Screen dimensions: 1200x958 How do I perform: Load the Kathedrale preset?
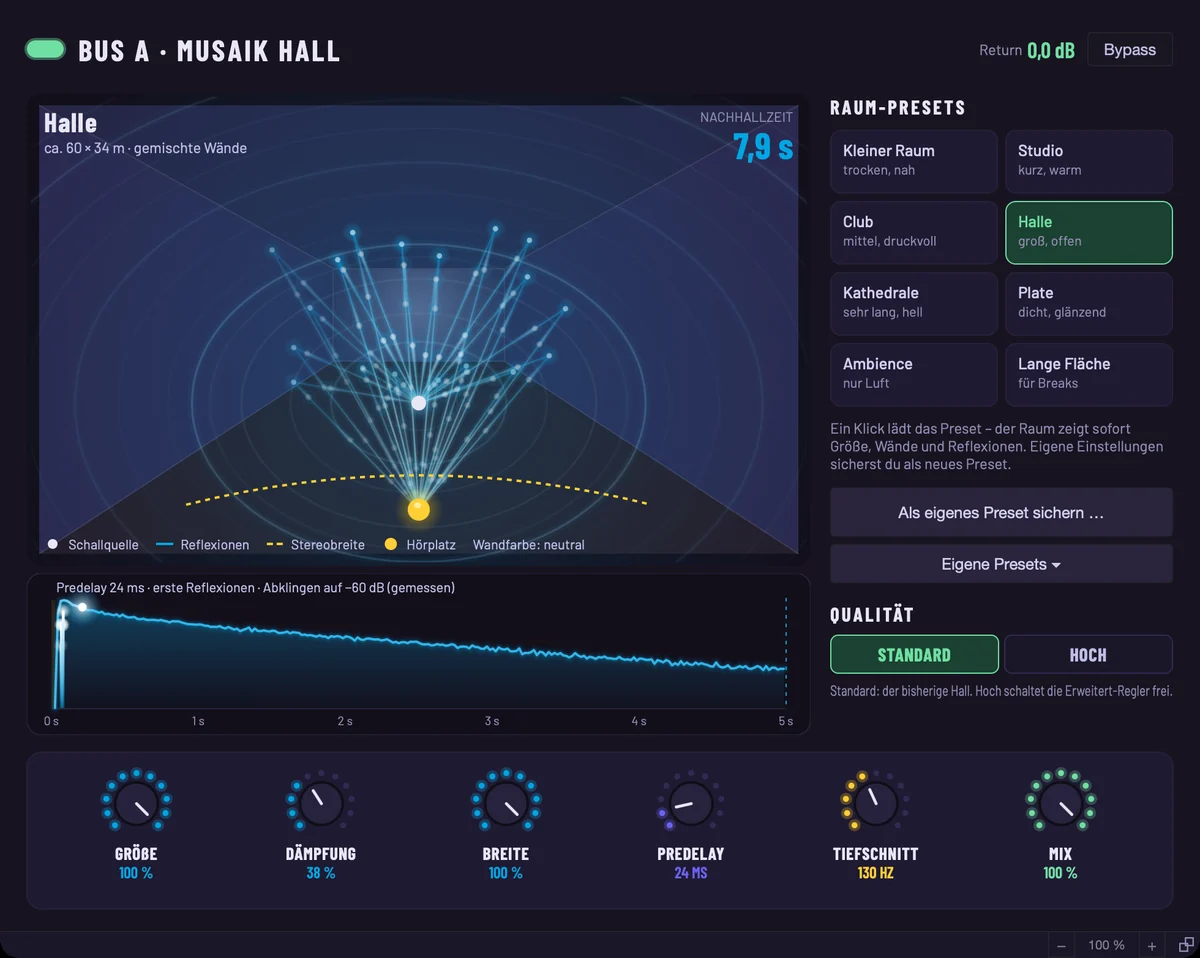click(914, 303)
